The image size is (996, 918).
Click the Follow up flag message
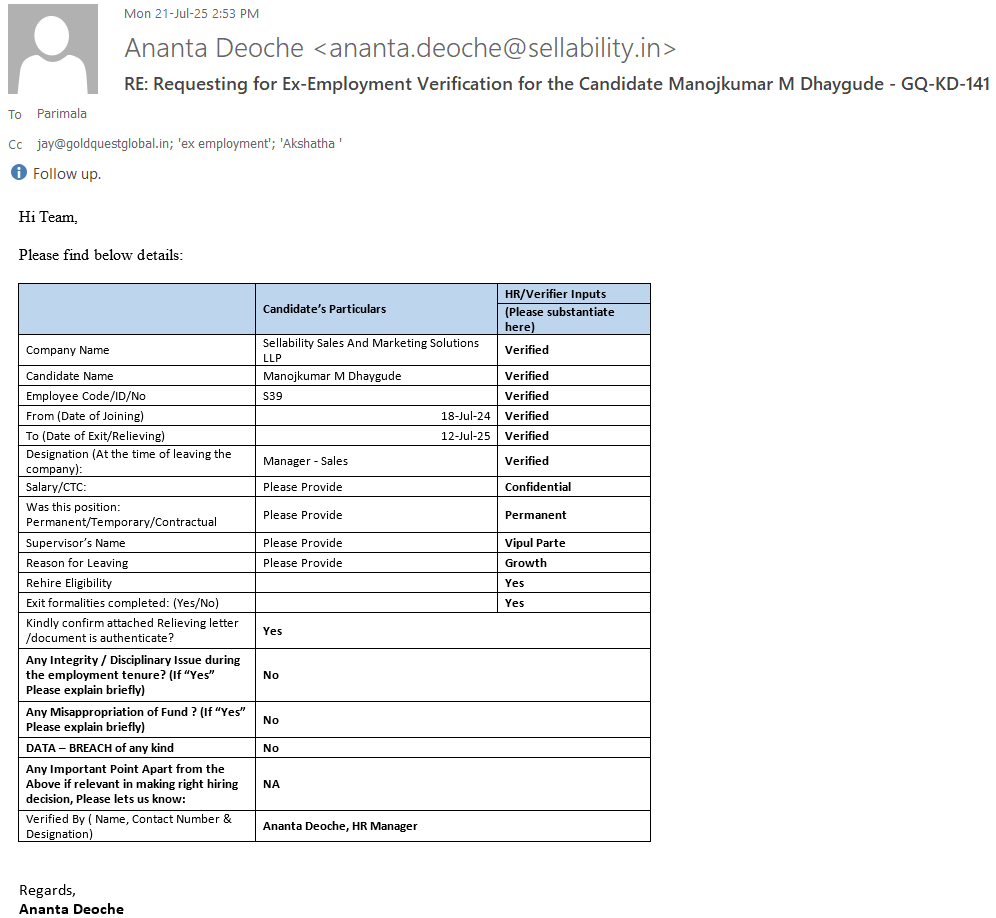67,174
